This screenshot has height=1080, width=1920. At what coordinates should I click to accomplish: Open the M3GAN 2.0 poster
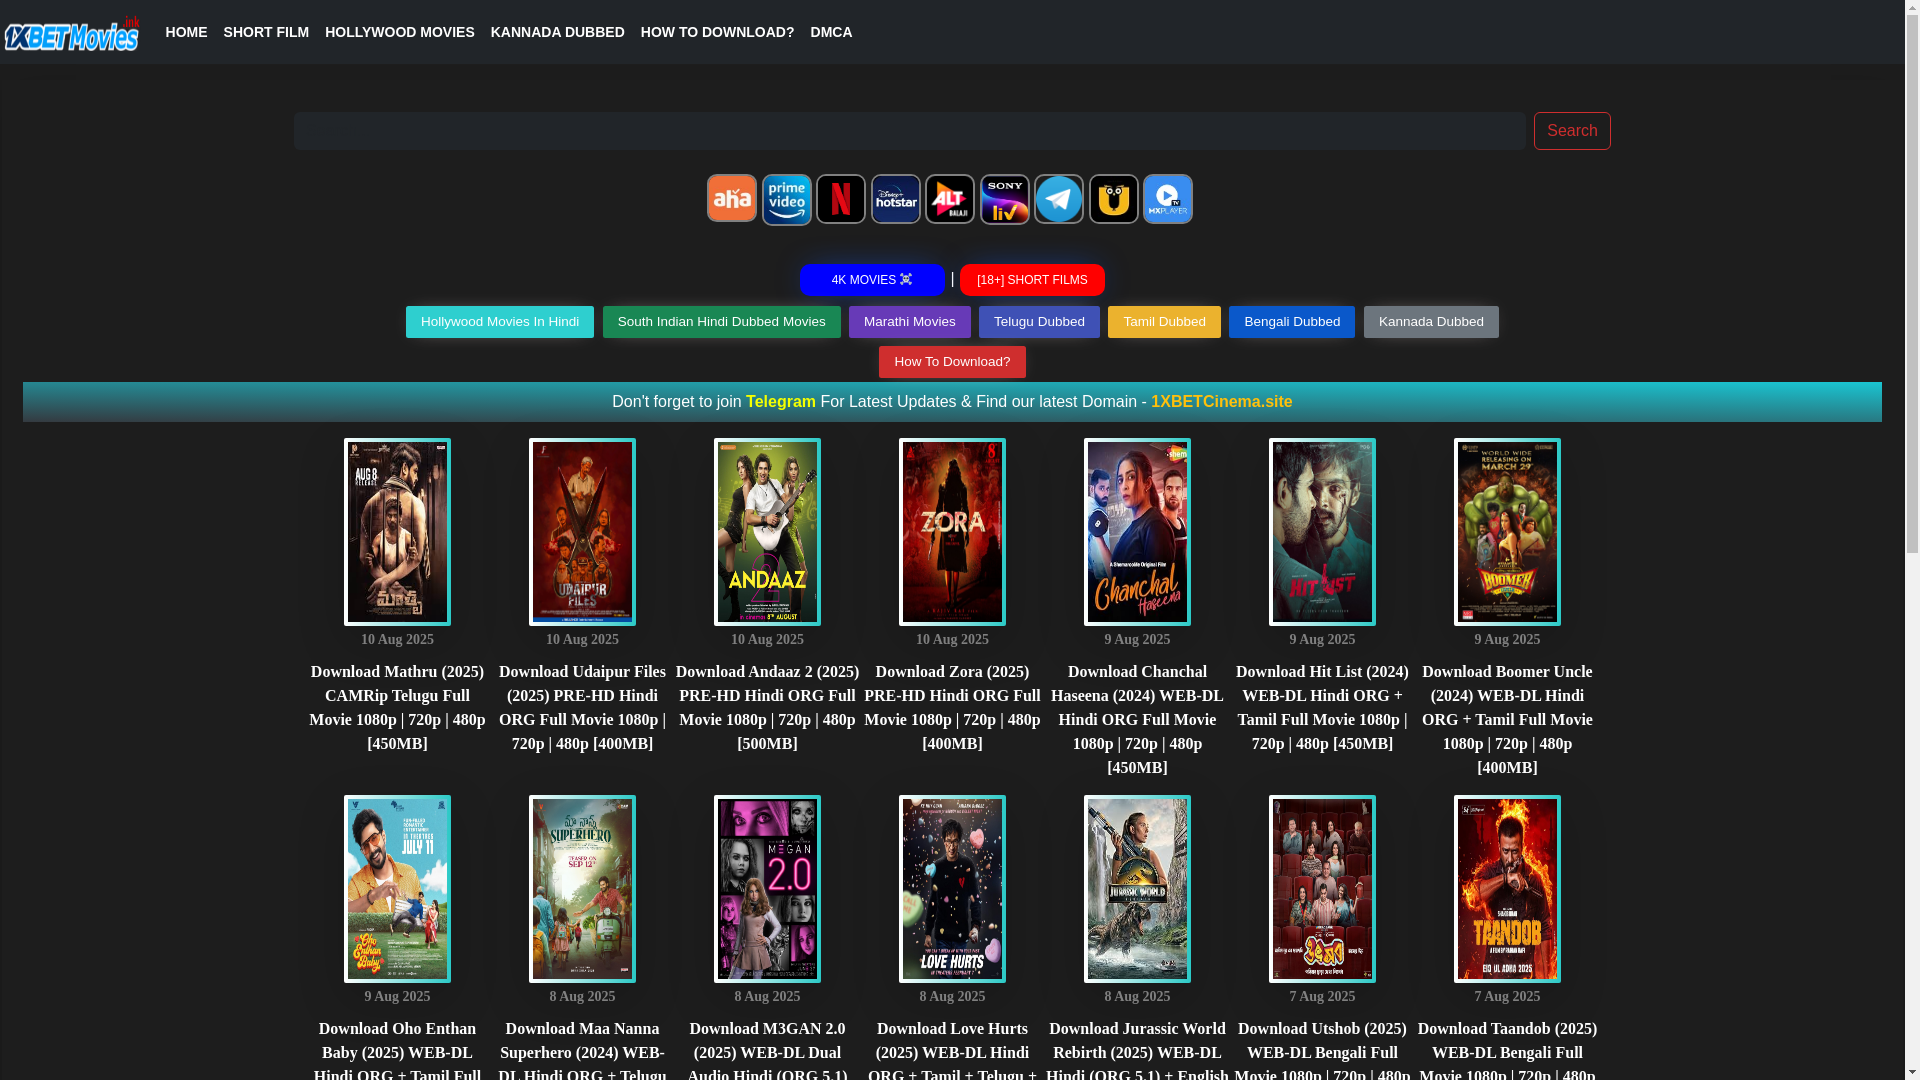(767, 889)
